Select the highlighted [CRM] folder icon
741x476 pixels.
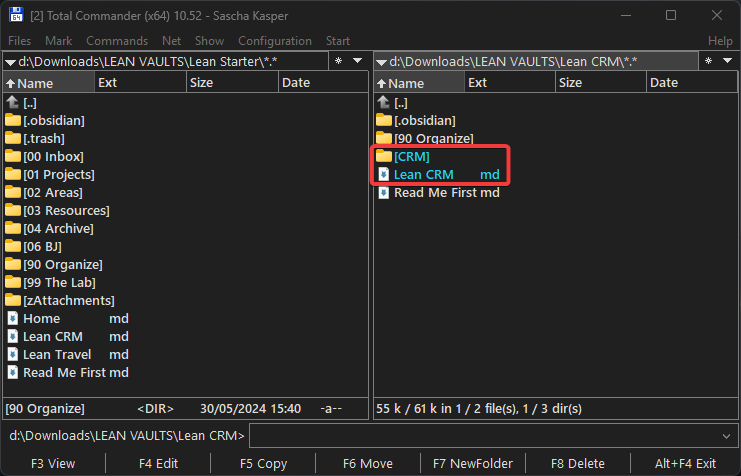pyautogui.click(x=384, y=156)
